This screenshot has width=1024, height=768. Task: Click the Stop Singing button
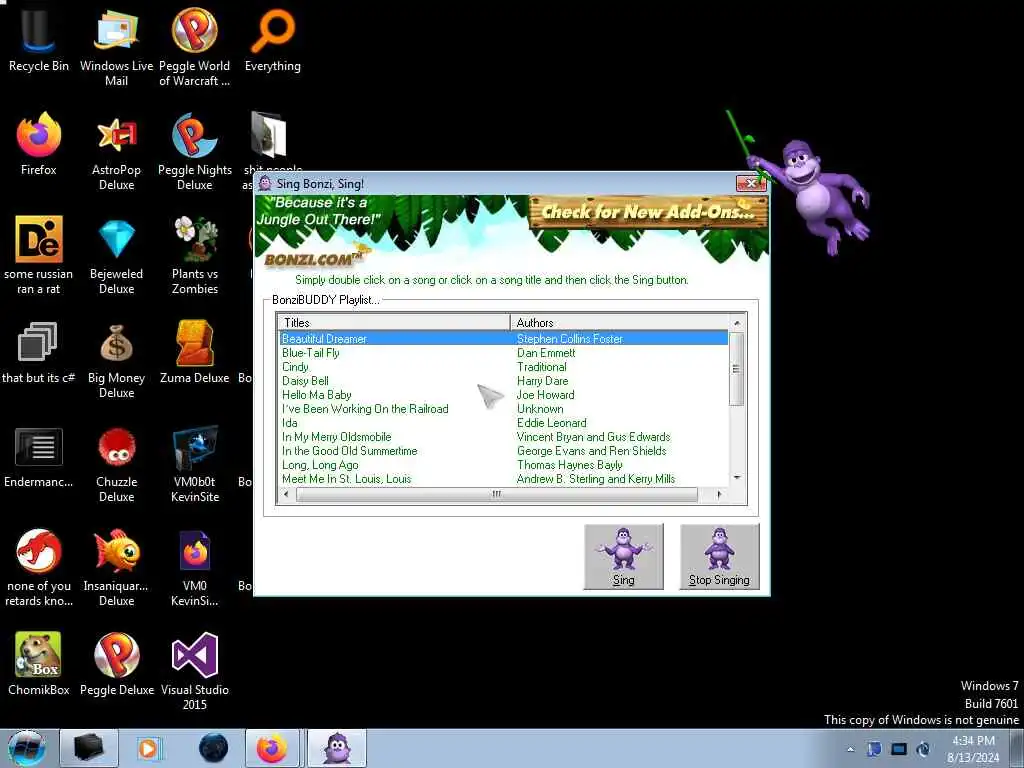point(720,556)
